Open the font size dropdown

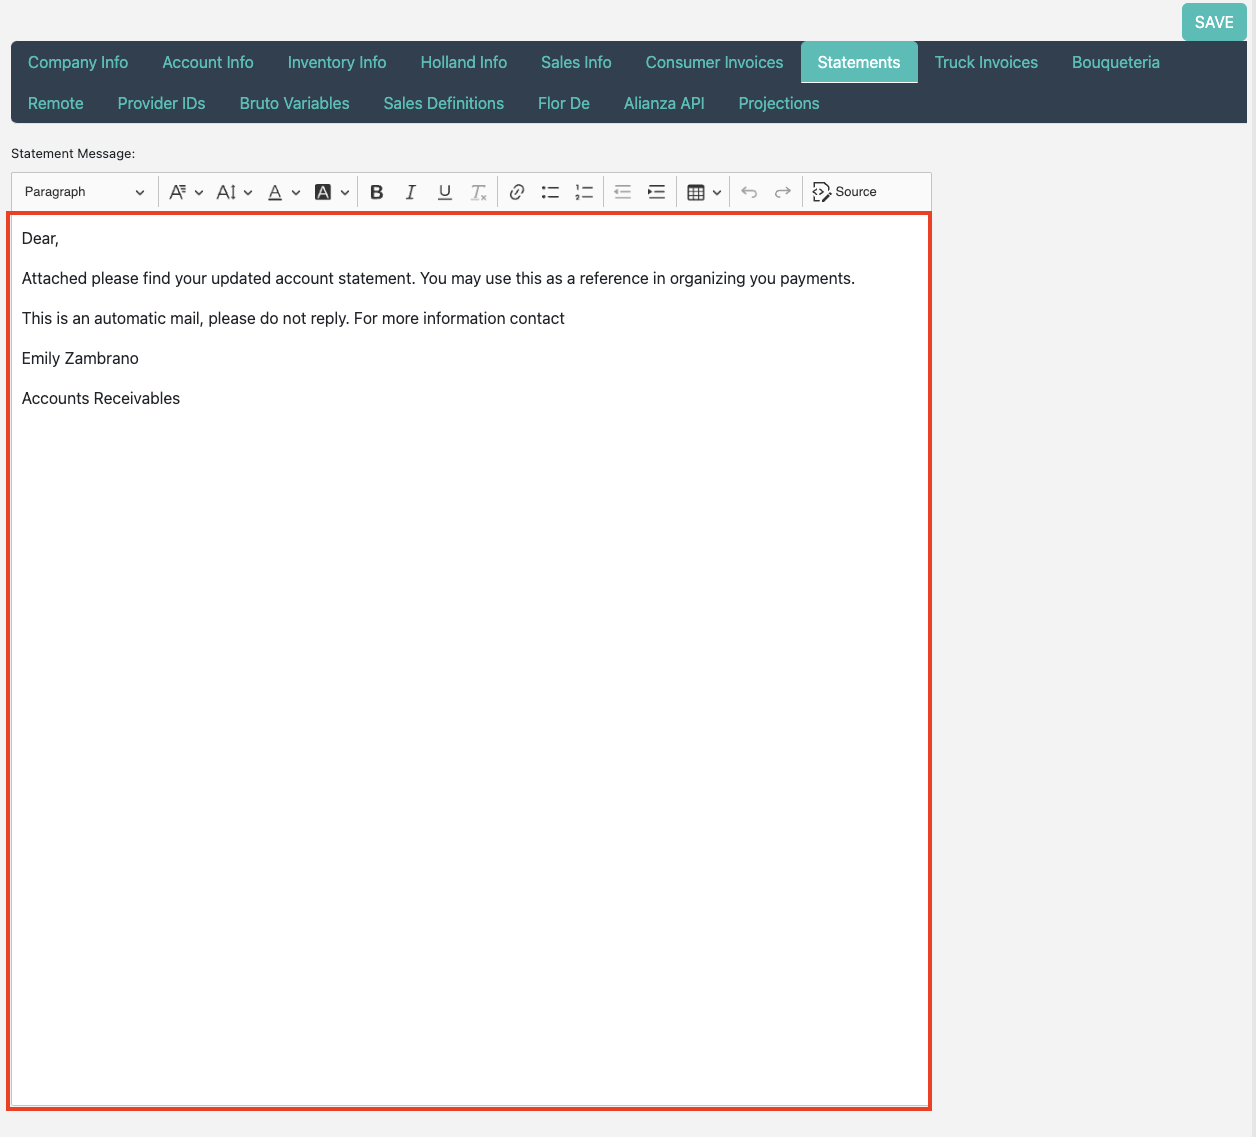234,192
